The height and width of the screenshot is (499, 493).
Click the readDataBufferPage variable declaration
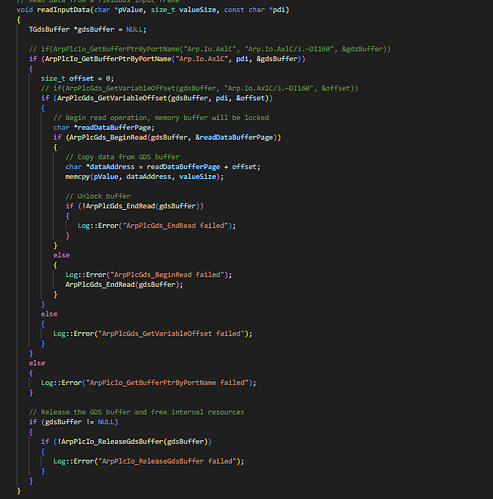tap(104, 128)
